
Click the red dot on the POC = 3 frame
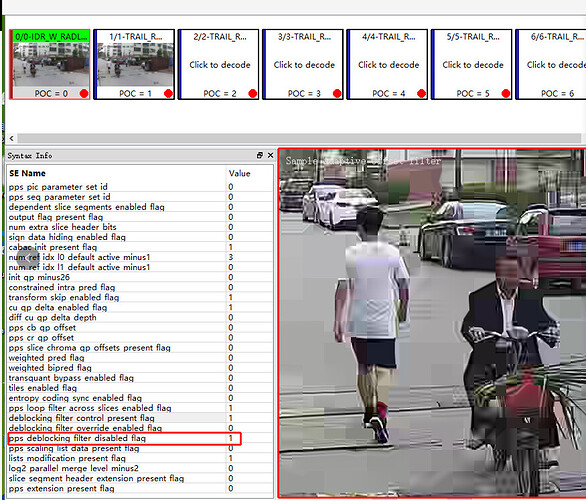pyautogui.click(x=337, y=93)
